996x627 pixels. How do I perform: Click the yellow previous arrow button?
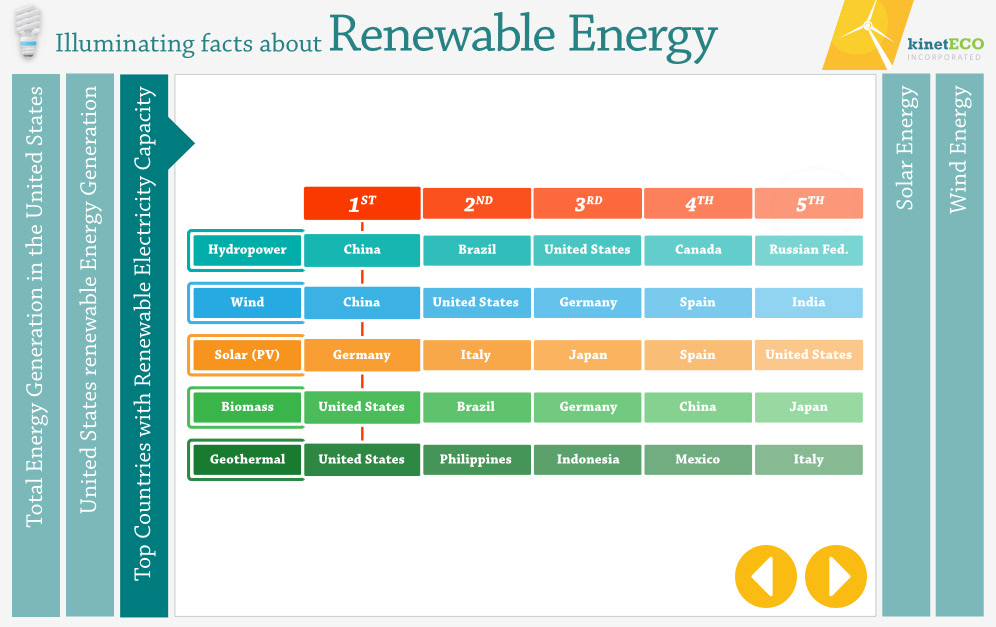[765, 576]
